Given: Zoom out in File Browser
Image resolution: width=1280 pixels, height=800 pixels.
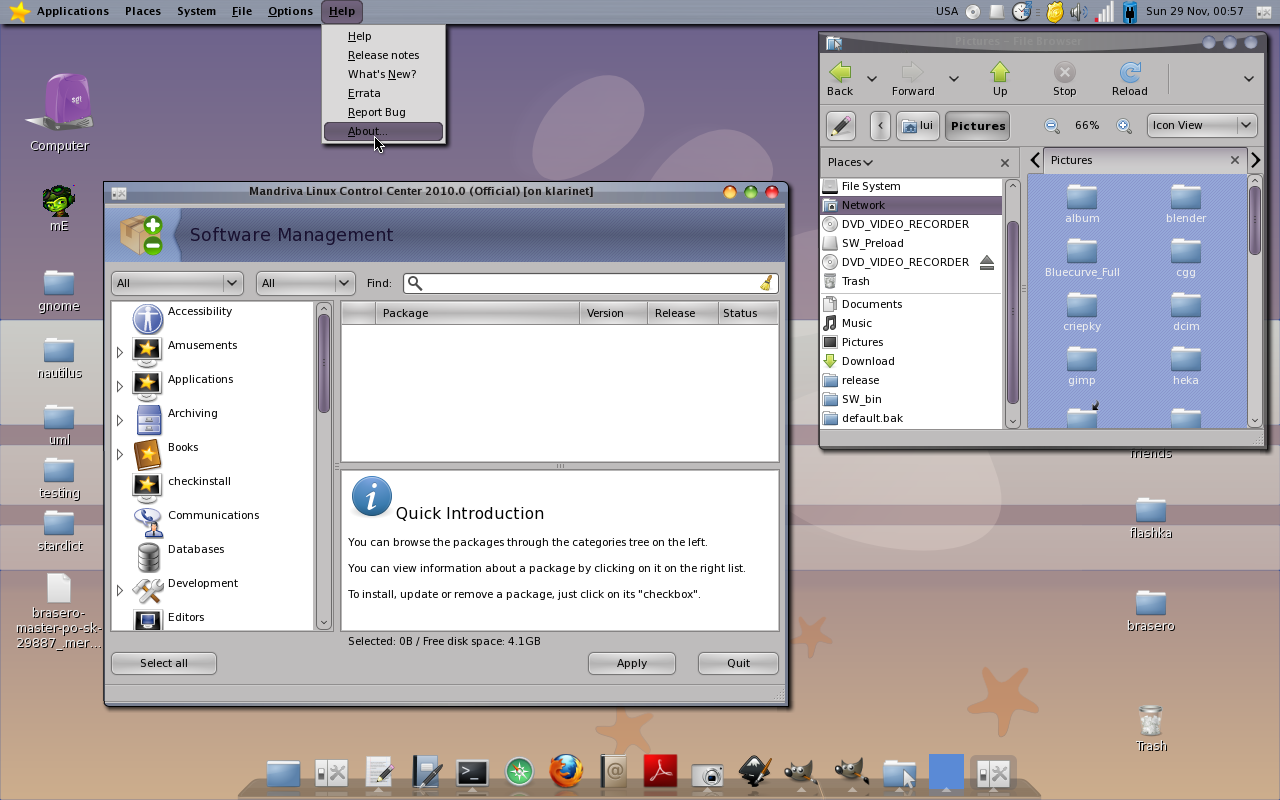Looking at the screenshot, I should coord(1052,126).
